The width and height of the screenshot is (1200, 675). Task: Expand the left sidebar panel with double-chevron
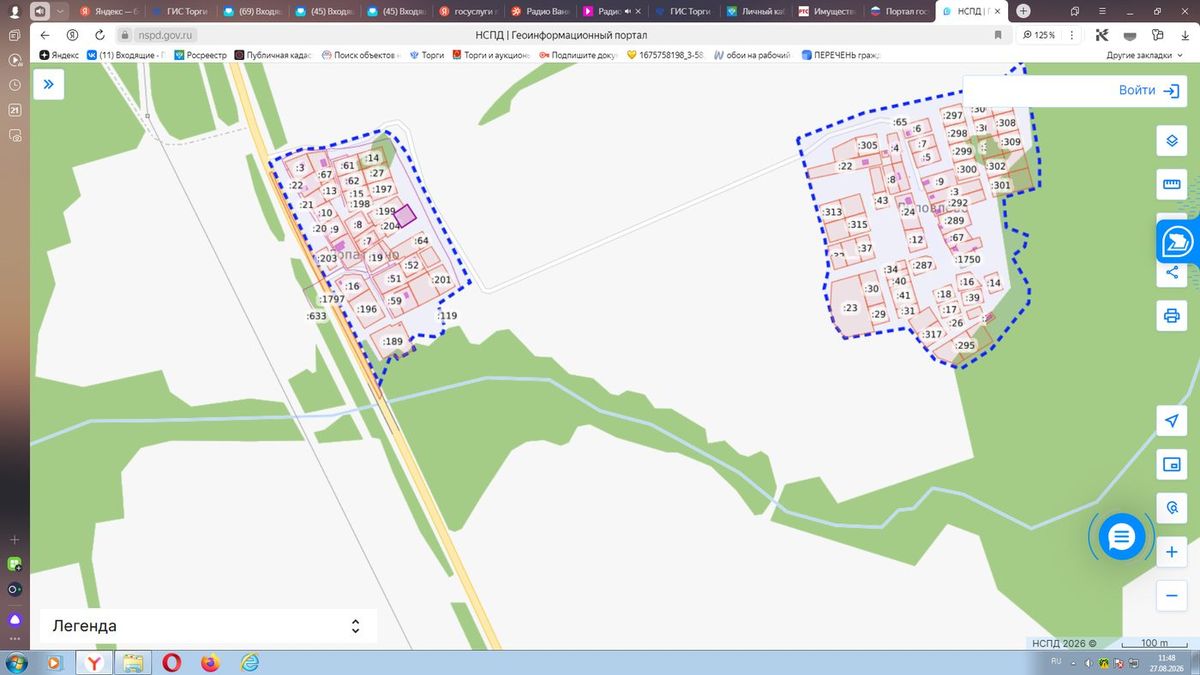(x=48, y=85)
